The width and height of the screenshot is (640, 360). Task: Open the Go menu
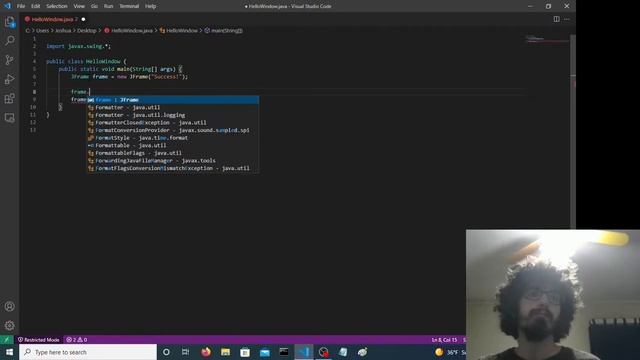[x=94, y=6]
